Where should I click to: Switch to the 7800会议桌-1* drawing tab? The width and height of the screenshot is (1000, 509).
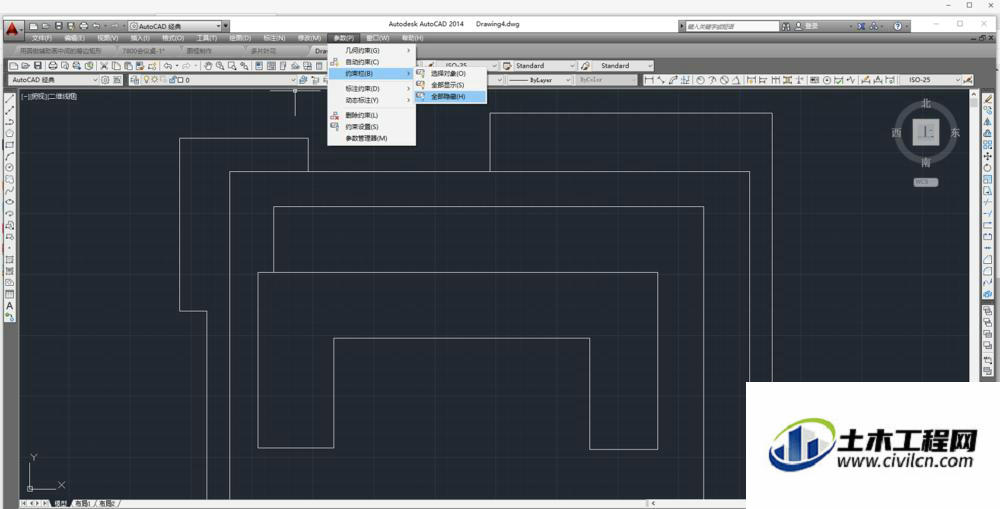(143, 50)
